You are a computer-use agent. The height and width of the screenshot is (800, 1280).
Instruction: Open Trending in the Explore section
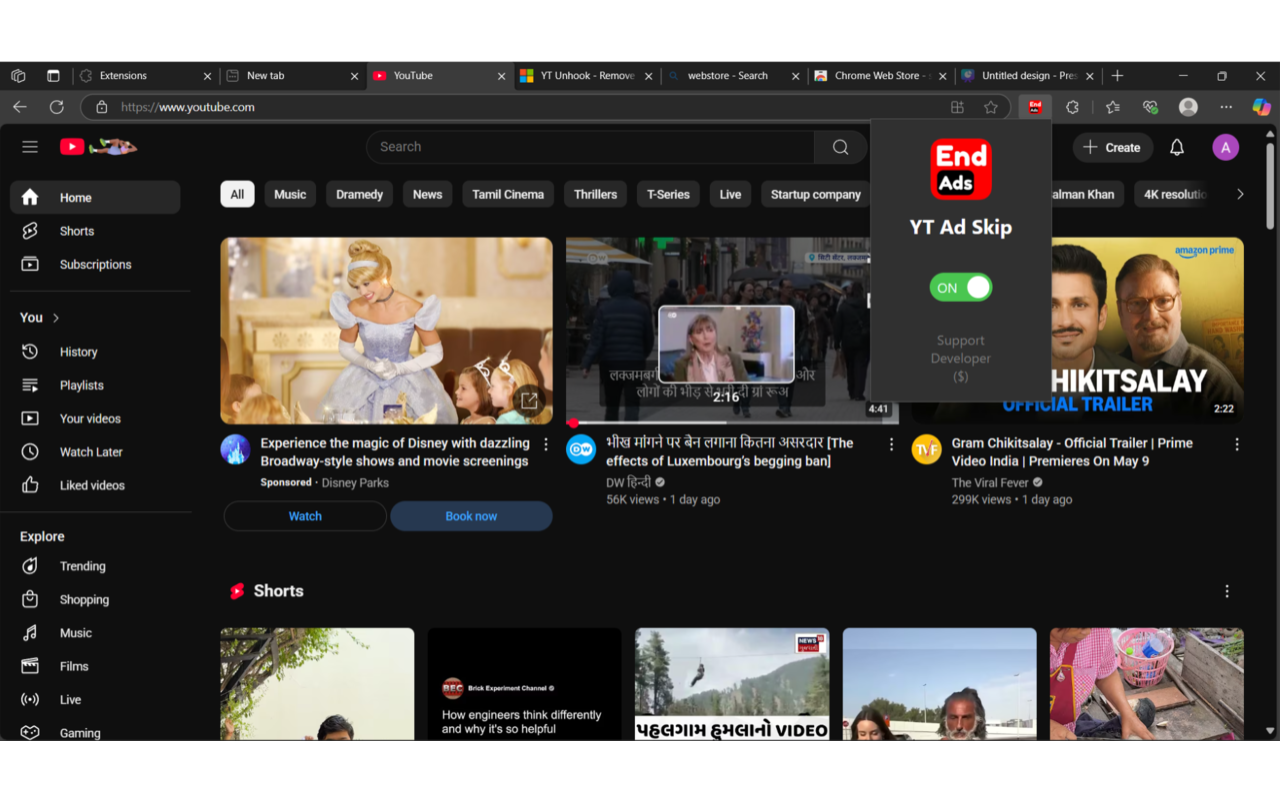(95, 566)
